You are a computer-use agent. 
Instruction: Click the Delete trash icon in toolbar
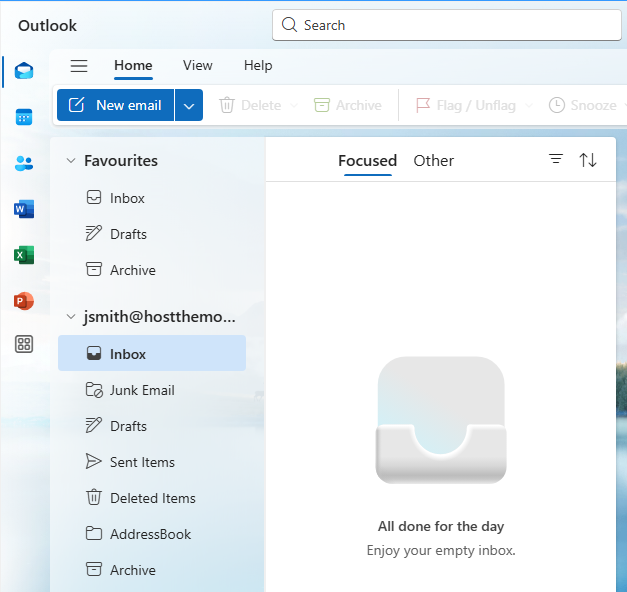click(227, 105)
